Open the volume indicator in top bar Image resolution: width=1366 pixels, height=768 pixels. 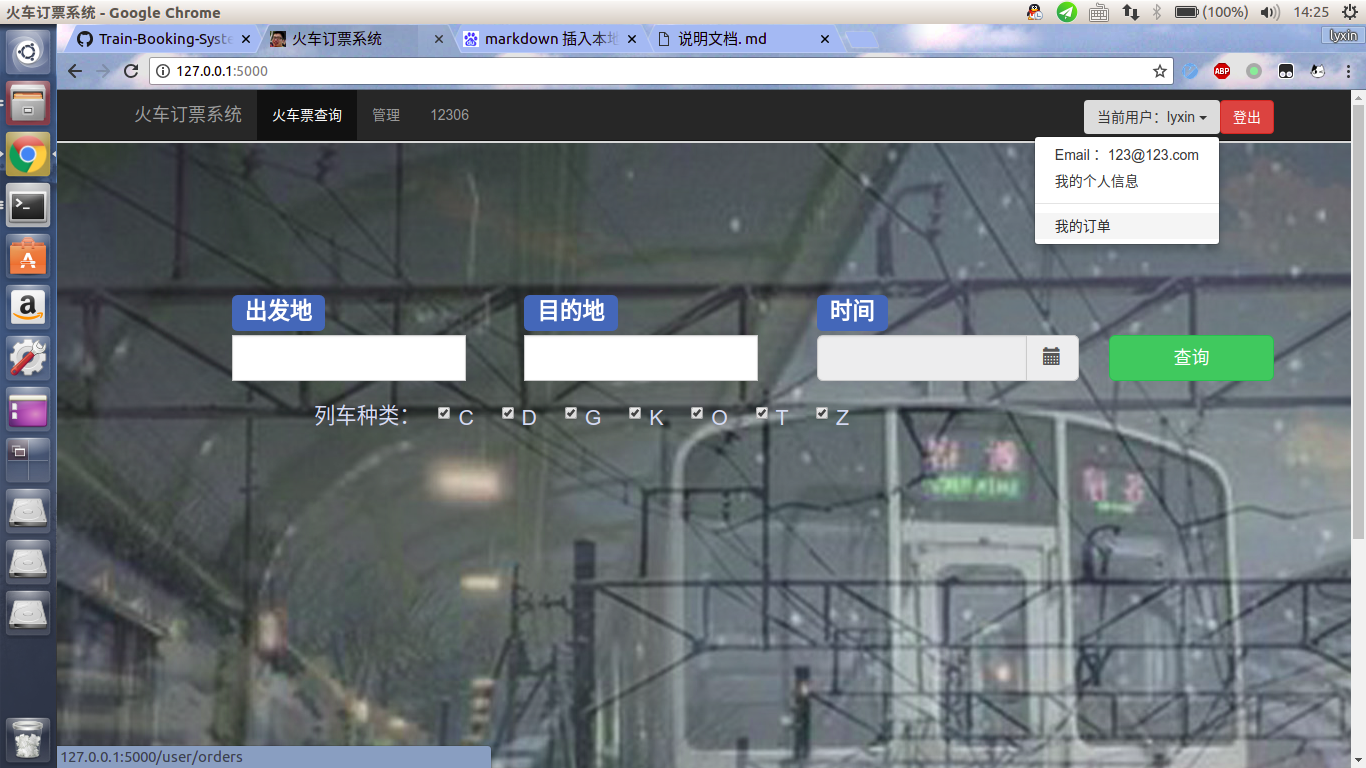coord(1270,12)
